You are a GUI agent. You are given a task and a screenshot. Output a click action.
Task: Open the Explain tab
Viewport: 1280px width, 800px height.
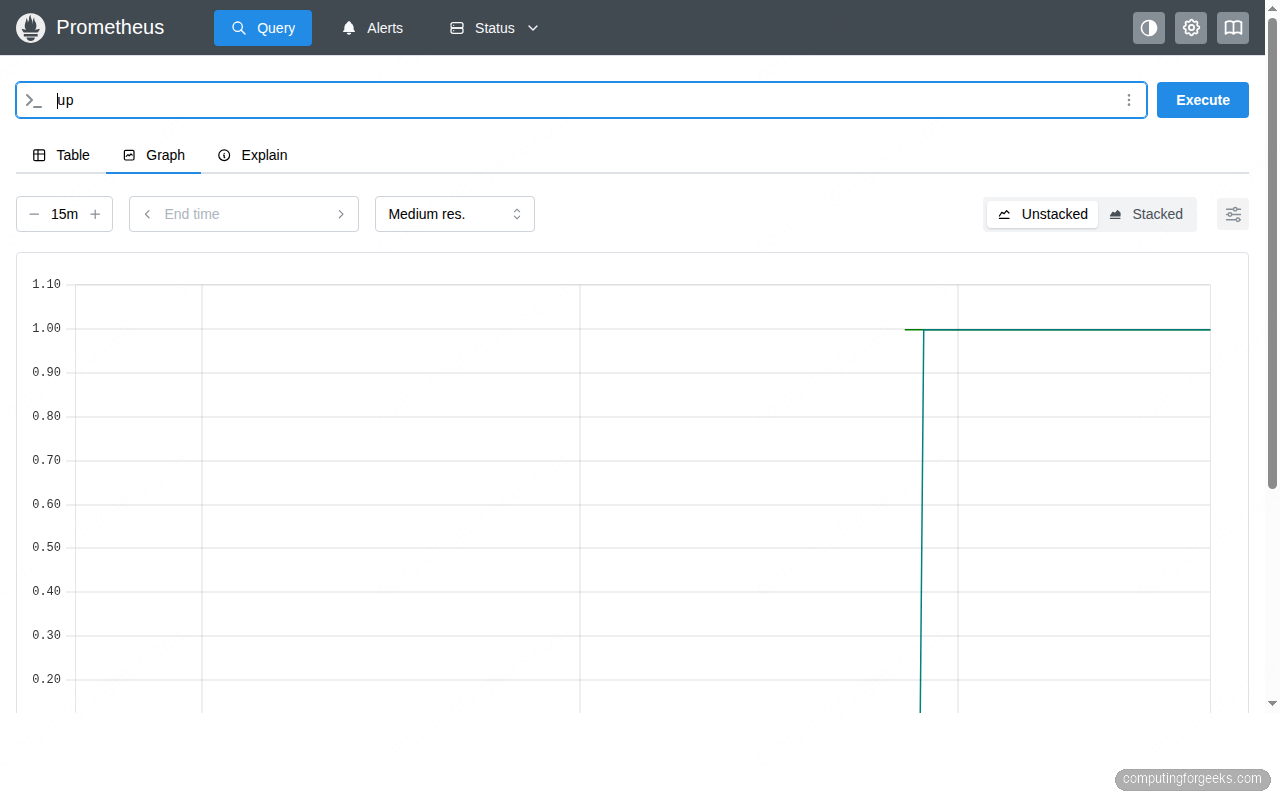[x=252, y=155]
